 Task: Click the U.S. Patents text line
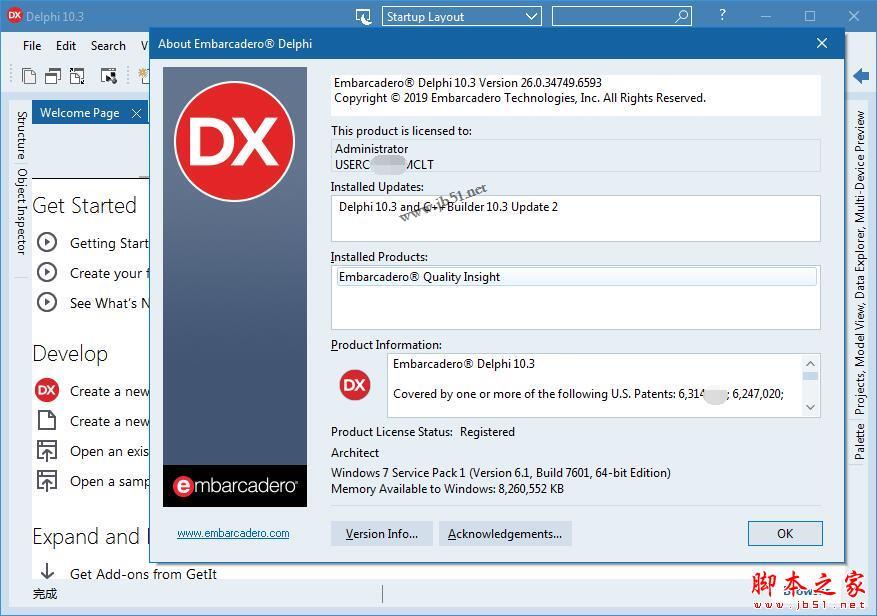point(588,394)
